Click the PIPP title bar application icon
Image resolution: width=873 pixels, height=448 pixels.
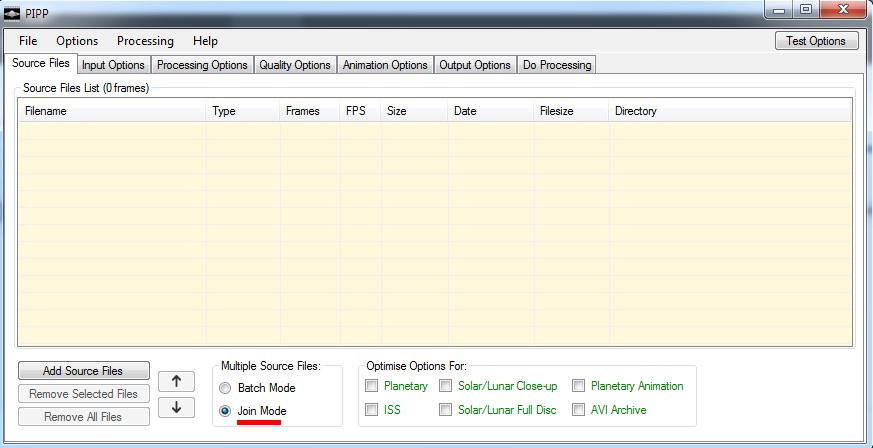pyautogui.click(x=13, y=11)
